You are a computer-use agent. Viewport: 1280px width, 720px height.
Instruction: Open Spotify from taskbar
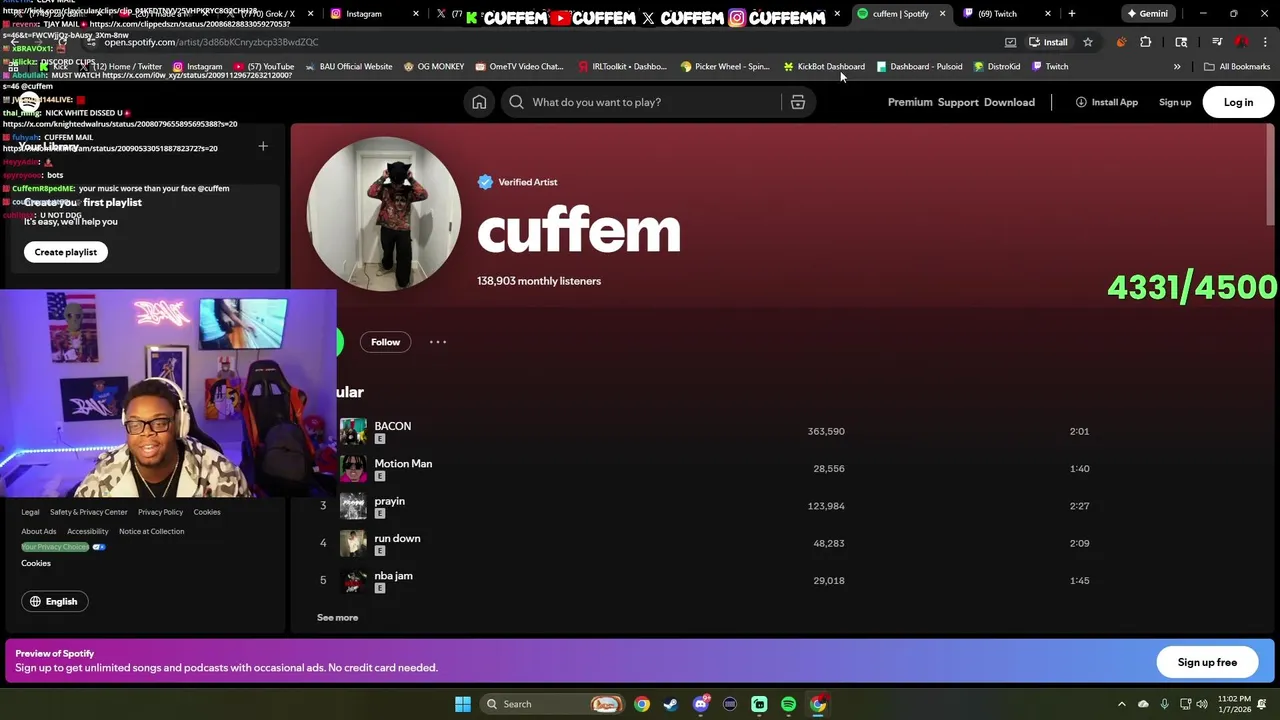click(789, 704)
